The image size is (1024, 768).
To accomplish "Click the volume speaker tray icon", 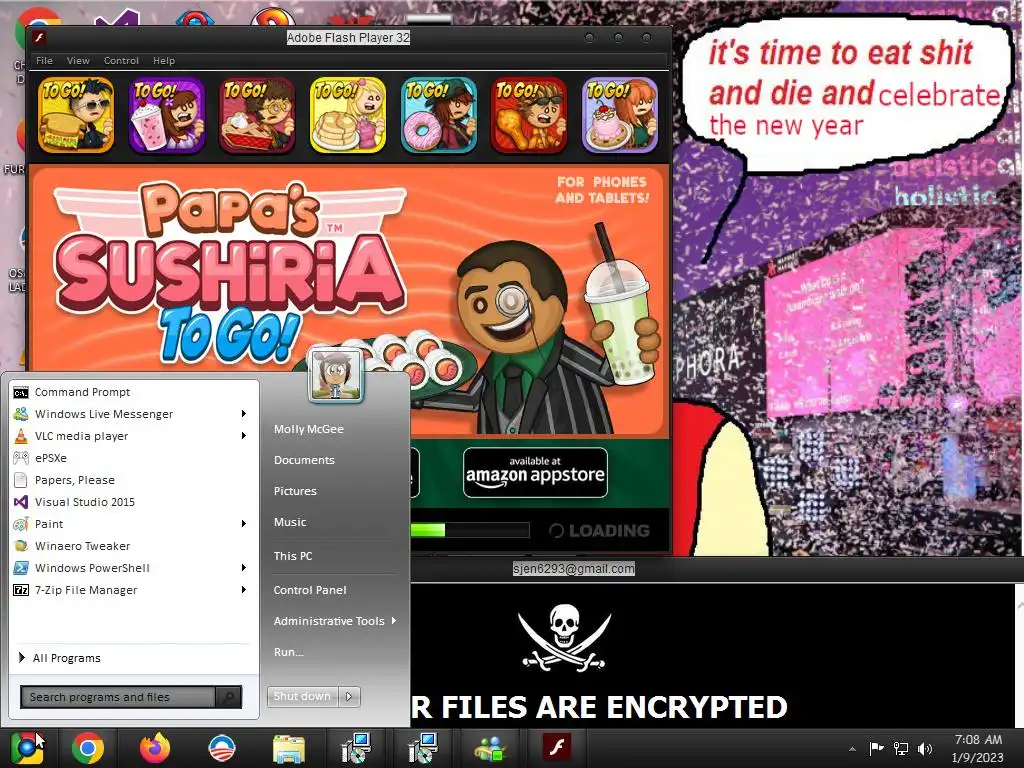I will click(x=925, y=749).
